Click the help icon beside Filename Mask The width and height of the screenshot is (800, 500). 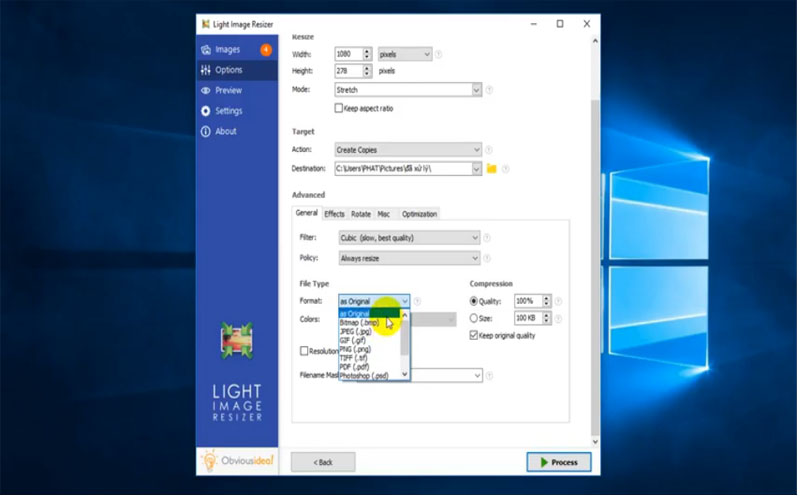click(489, 376)
